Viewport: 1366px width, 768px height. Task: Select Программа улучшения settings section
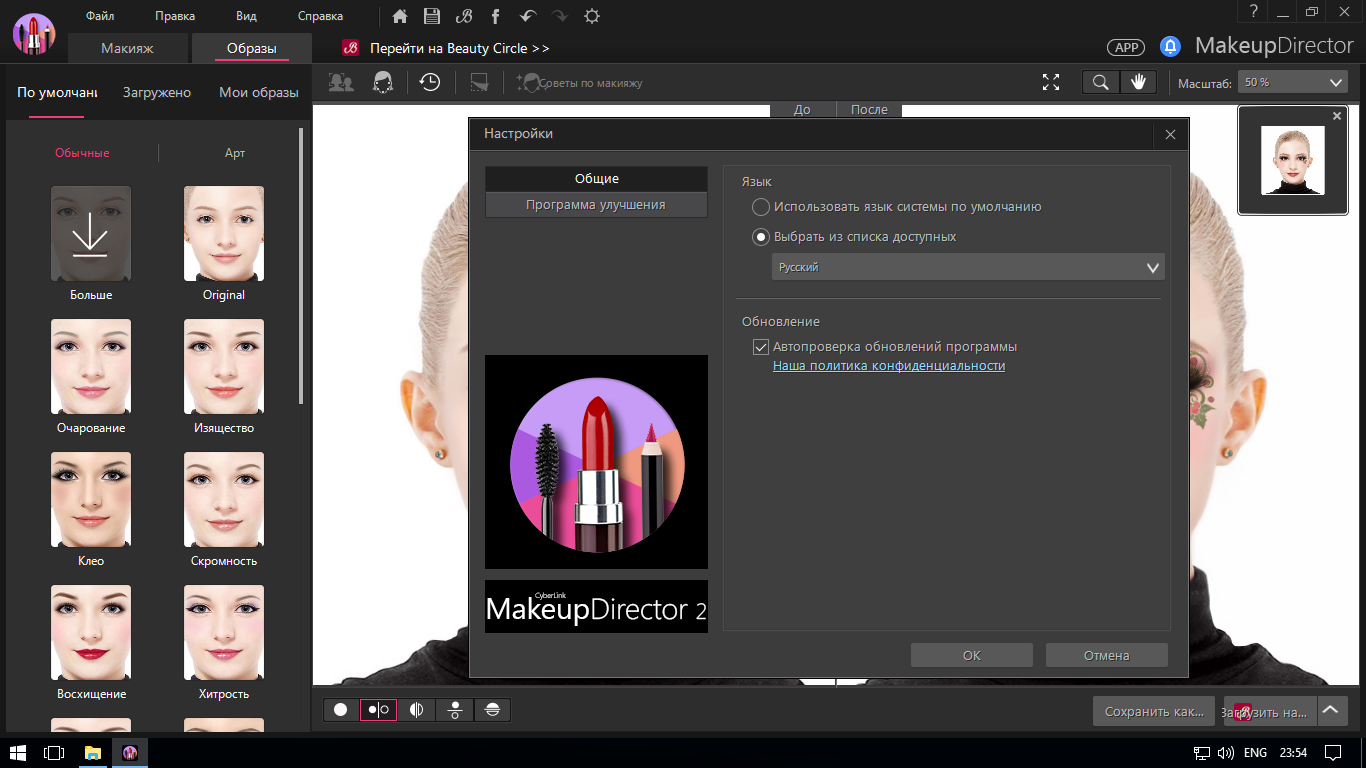[596, 204]
